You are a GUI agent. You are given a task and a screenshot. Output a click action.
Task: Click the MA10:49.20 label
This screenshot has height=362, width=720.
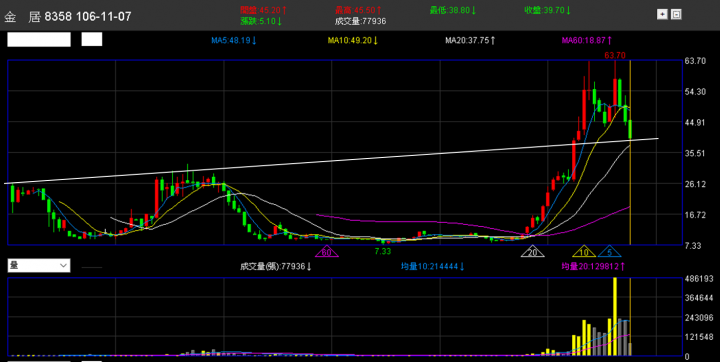(353, 40)
